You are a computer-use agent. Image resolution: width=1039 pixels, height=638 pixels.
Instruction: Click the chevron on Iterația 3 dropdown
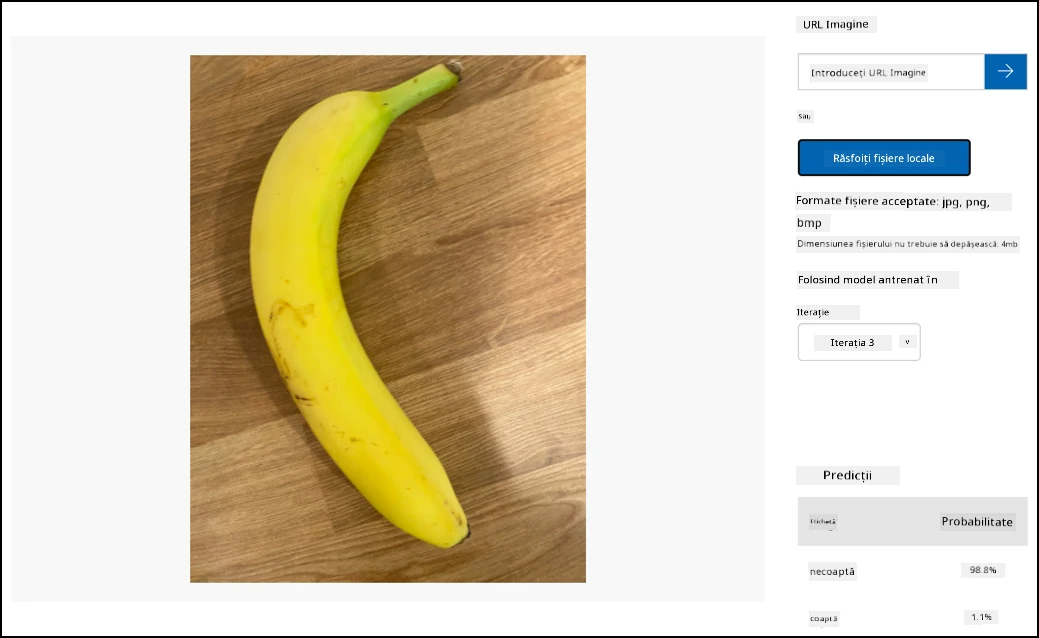pyautogui.click(x=907, y=342)
